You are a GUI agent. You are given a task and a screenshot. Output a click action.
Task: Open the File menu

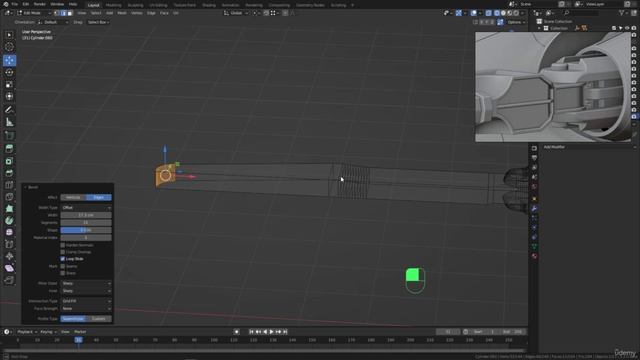[x=15, y=4]
